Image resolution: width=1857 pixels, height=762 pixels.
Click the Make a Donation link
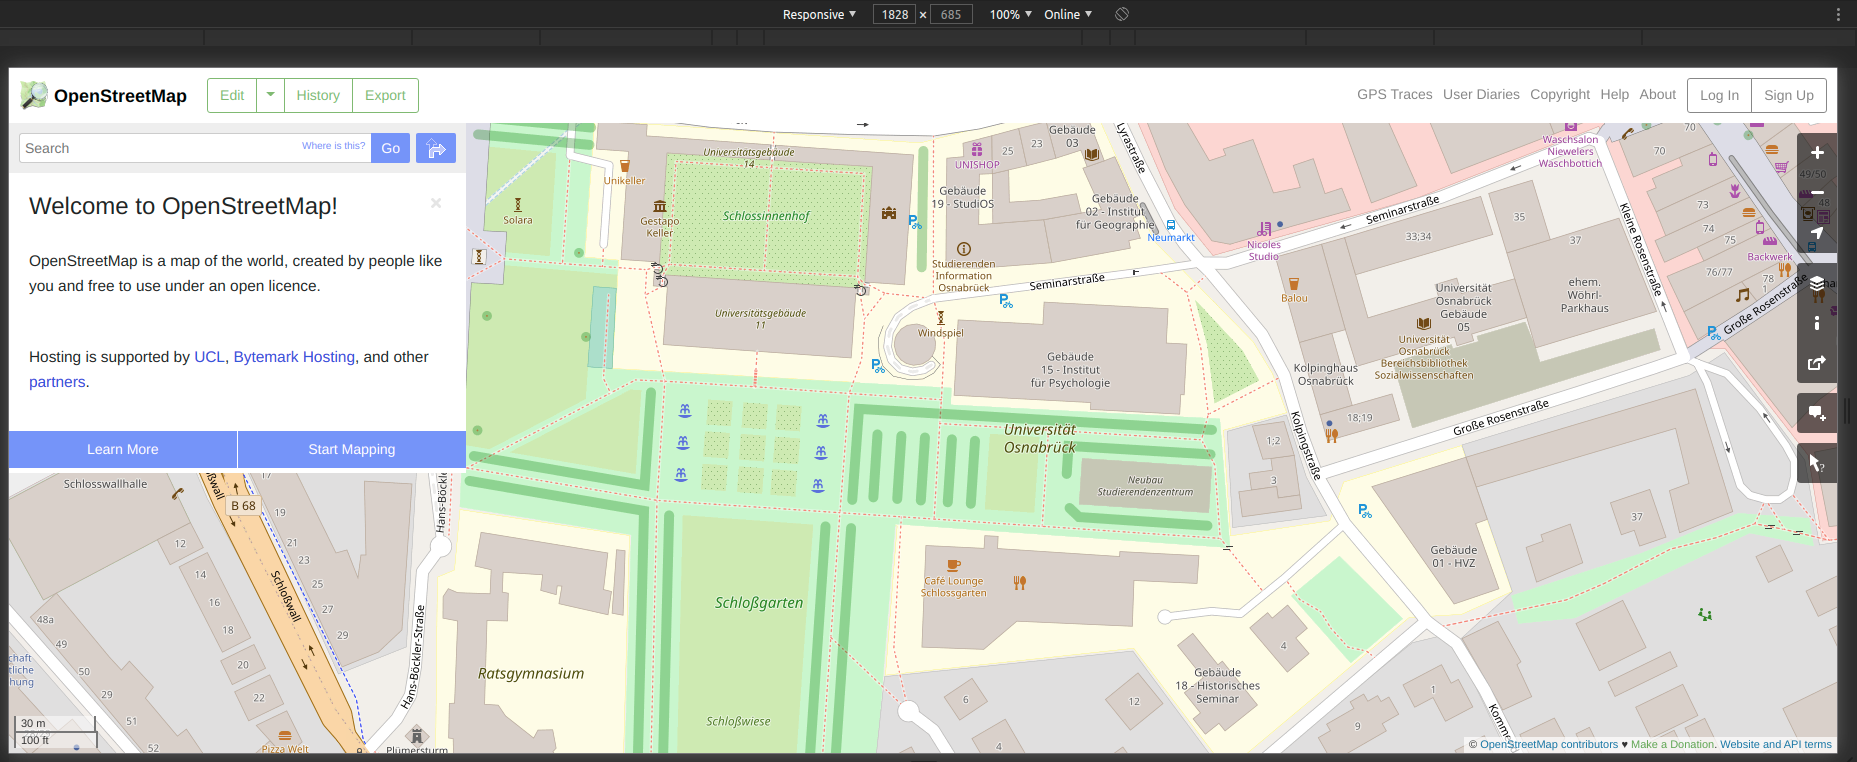click(x=1673, y=744)
